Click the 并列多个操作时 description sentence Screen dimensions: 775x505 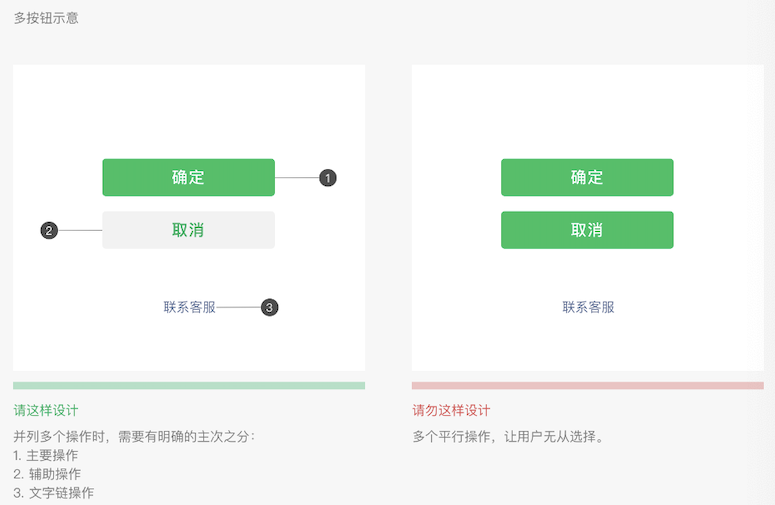pos(134,436)
